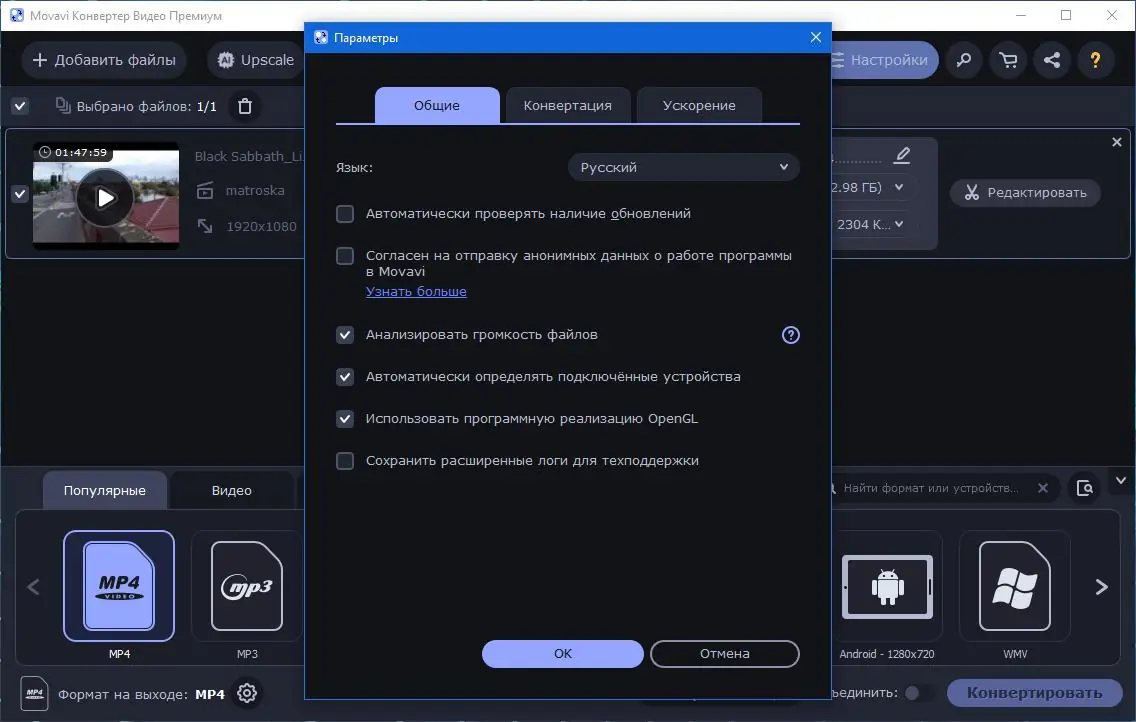Expand the 2.98 GB output size dropdown
Screen dimensions: 1136x722
(x=899, y=187)
